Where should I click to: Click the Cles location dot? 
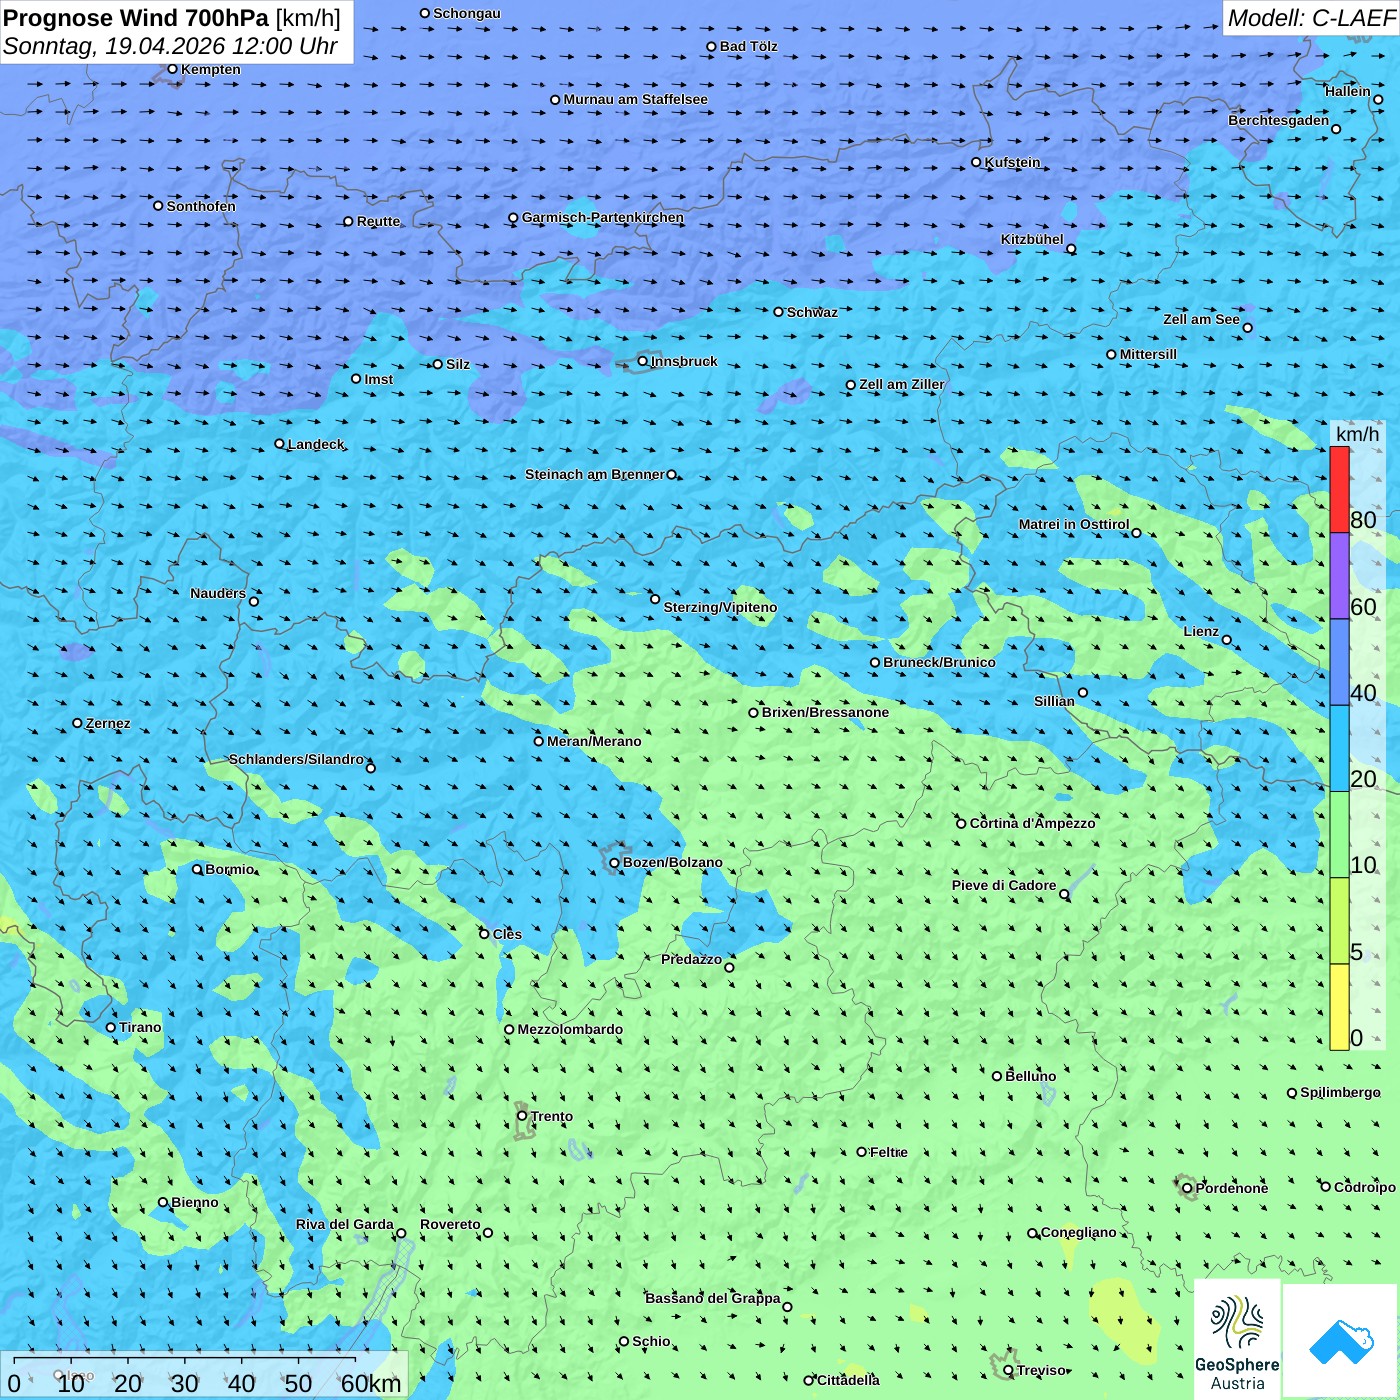tap(485, 934)
